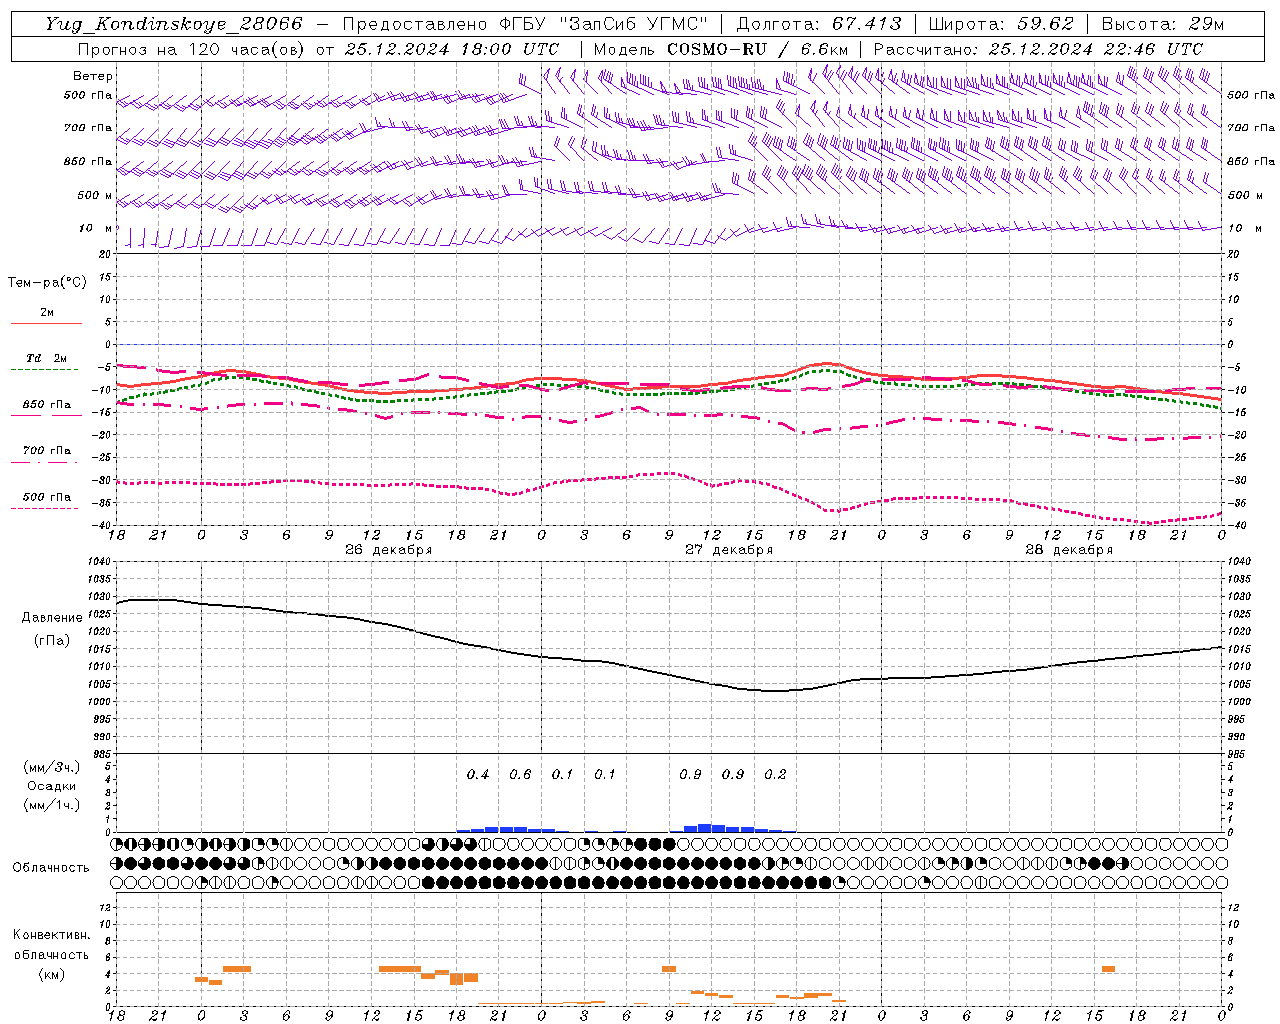Click the 'Td 2м' dew point legend entry
This screenshot has width=1280, height=1024.
(46, 358)
